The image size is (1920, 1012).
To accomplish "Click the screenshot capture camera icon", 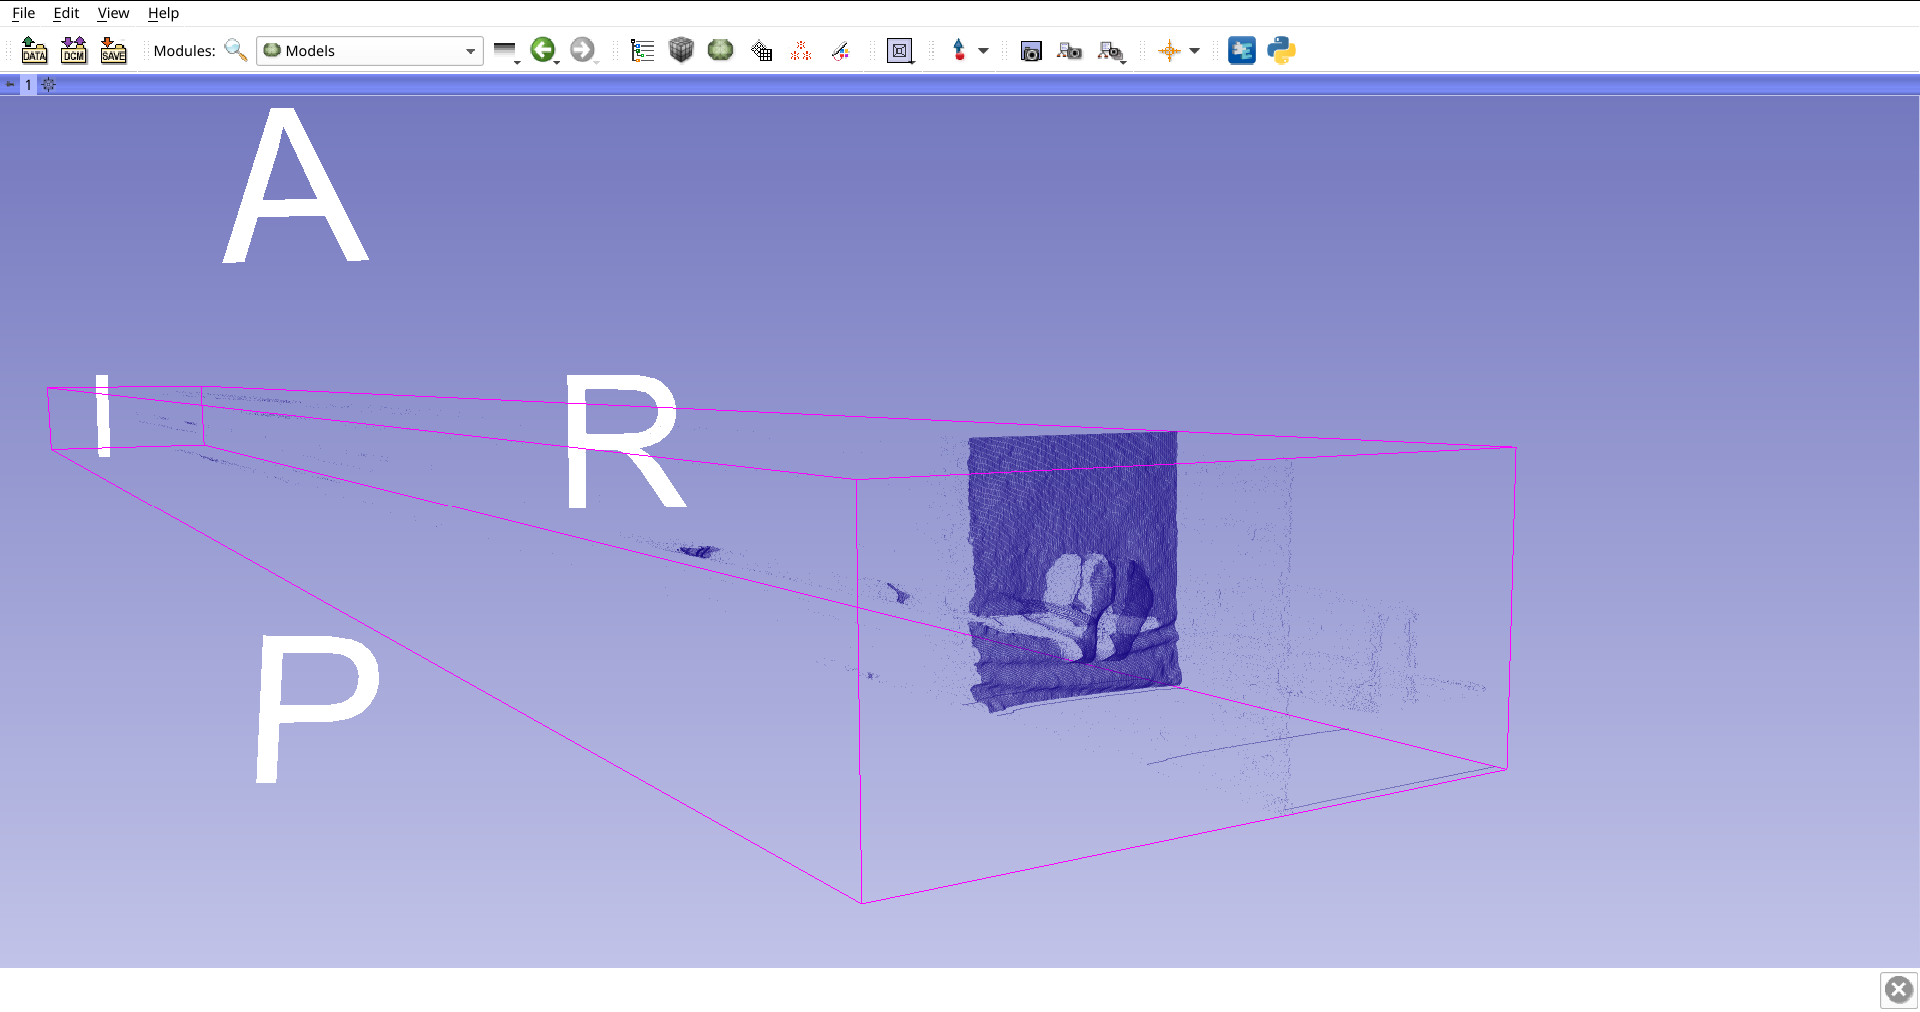I will pos(1031,50).
